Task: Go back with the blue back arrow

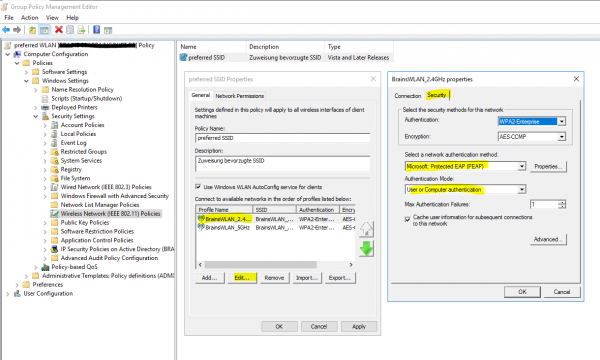Action: pyautogui.click(x=6, y=30)
